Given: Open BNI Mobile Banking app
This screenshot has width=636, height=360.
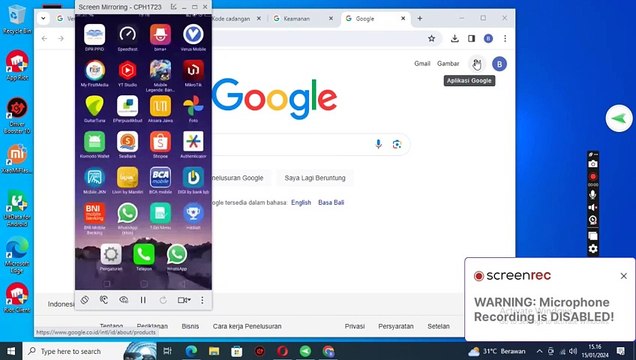Looking at the screenshot, I should pos(95,213).
